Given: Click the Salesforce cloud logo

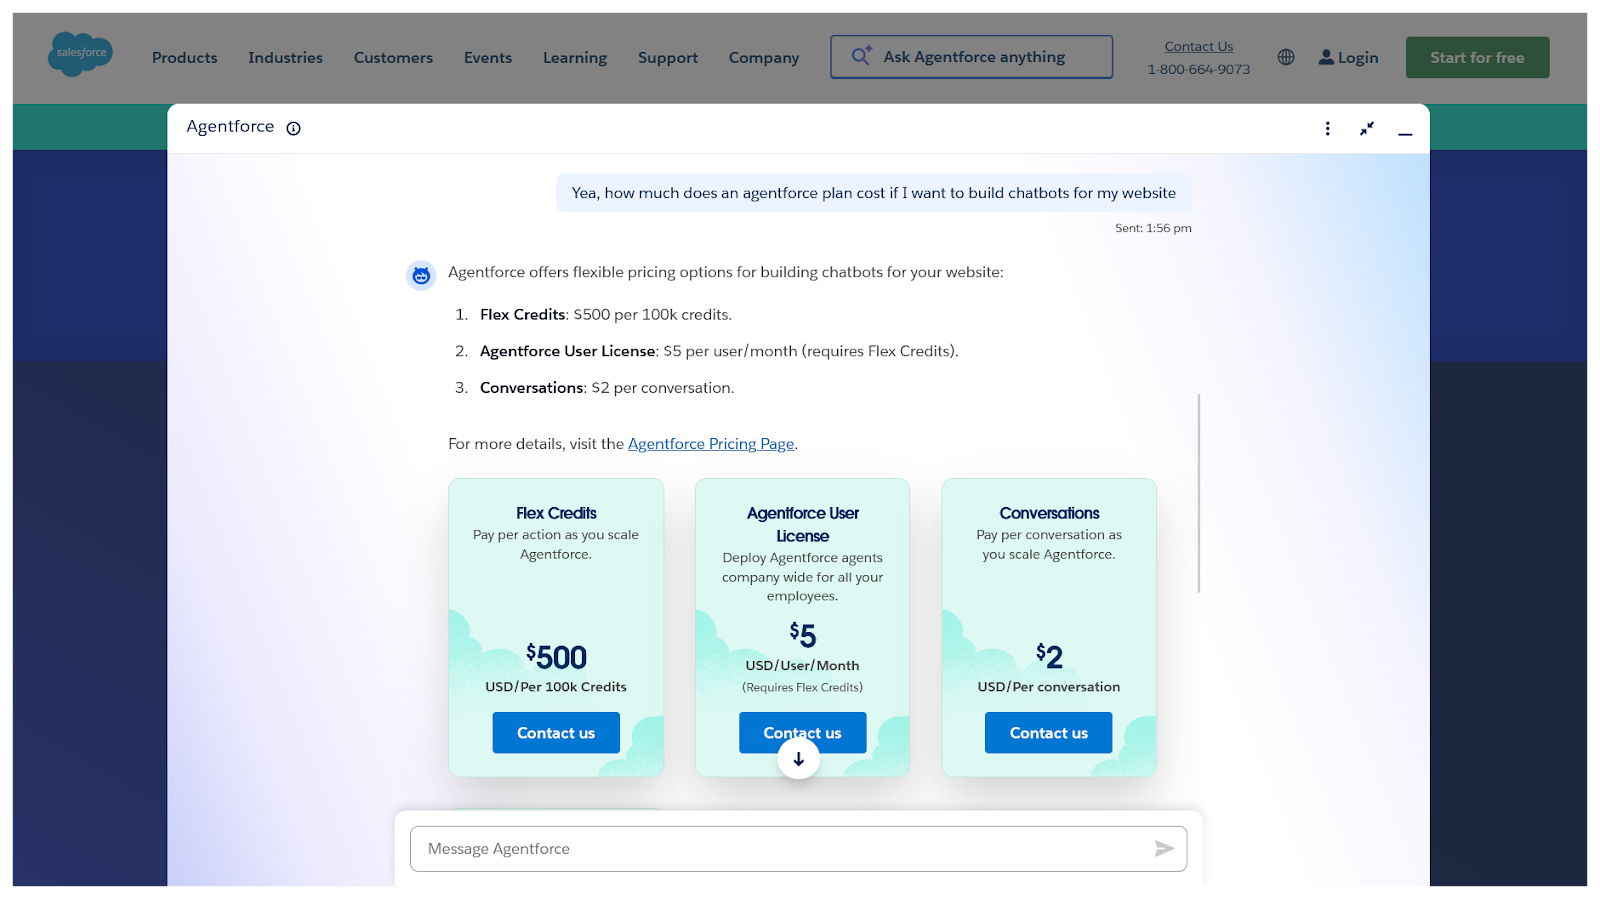Looking at the screenshot, I should click(80, 54).
